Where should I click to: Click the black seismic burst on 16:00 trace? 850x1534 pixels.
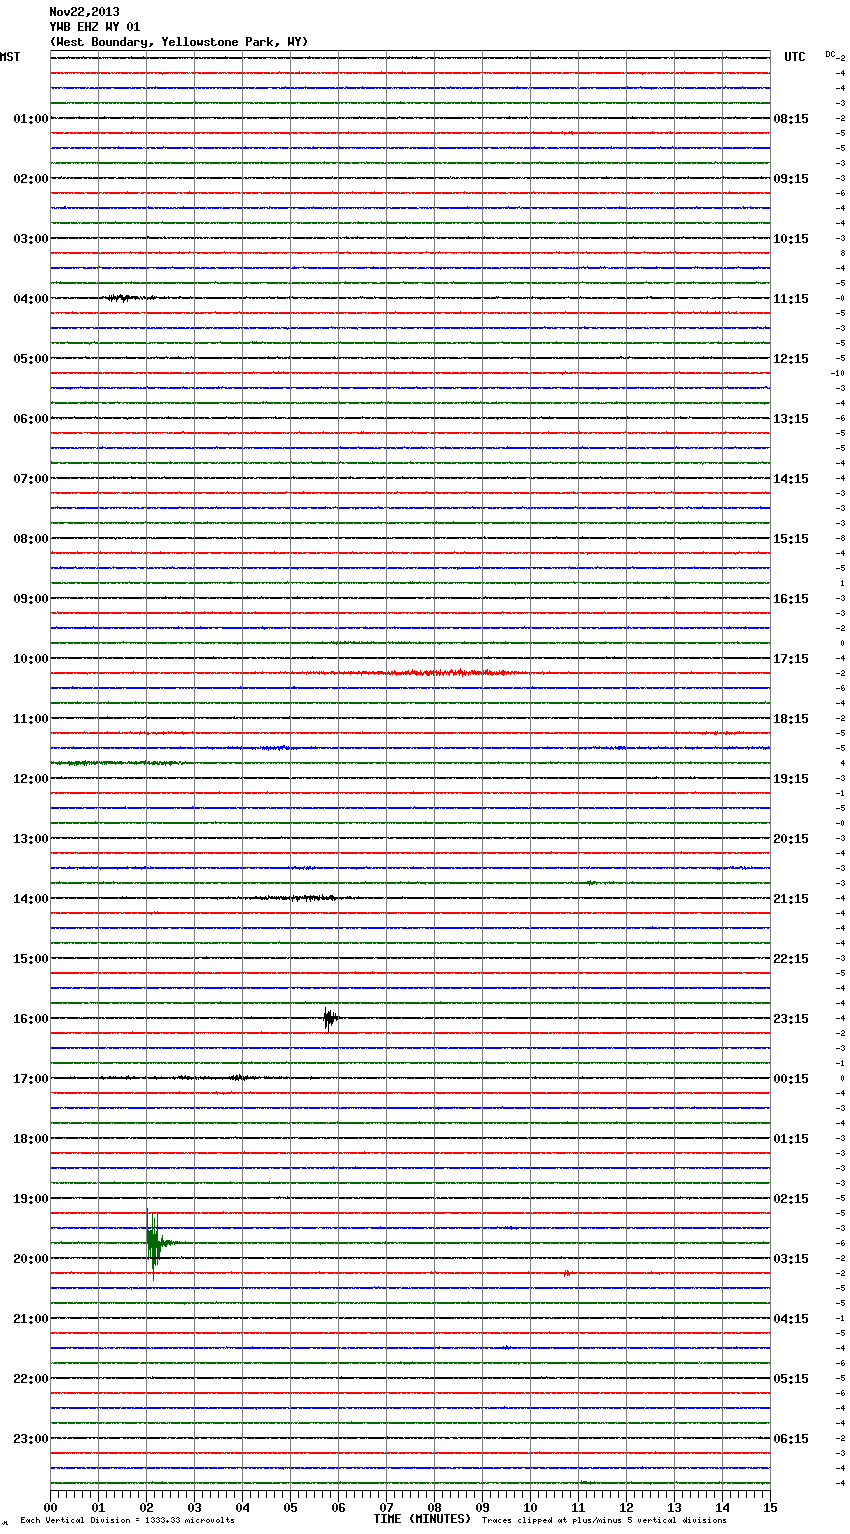[330, 1019]
